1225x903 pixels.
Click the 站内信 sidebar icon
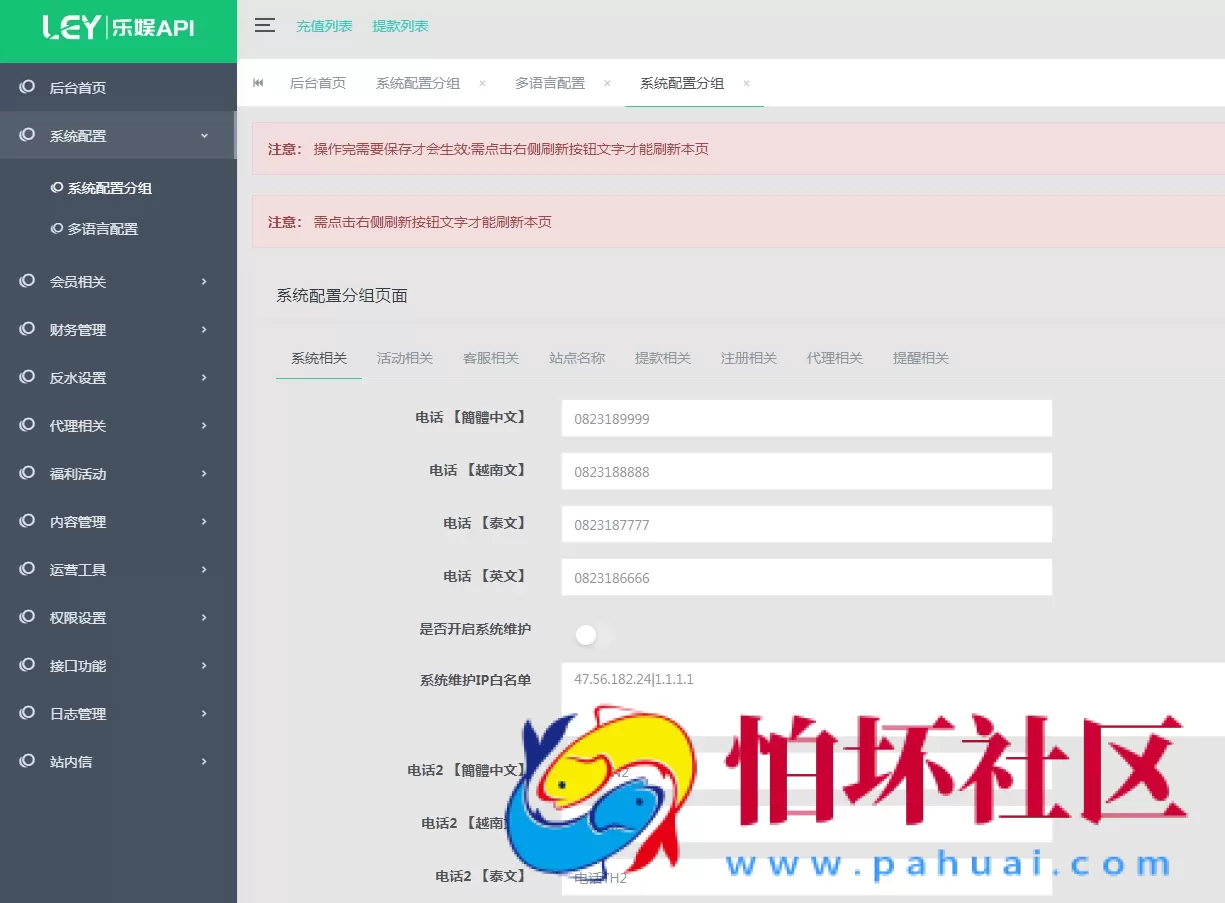click(x=27, y=761)
